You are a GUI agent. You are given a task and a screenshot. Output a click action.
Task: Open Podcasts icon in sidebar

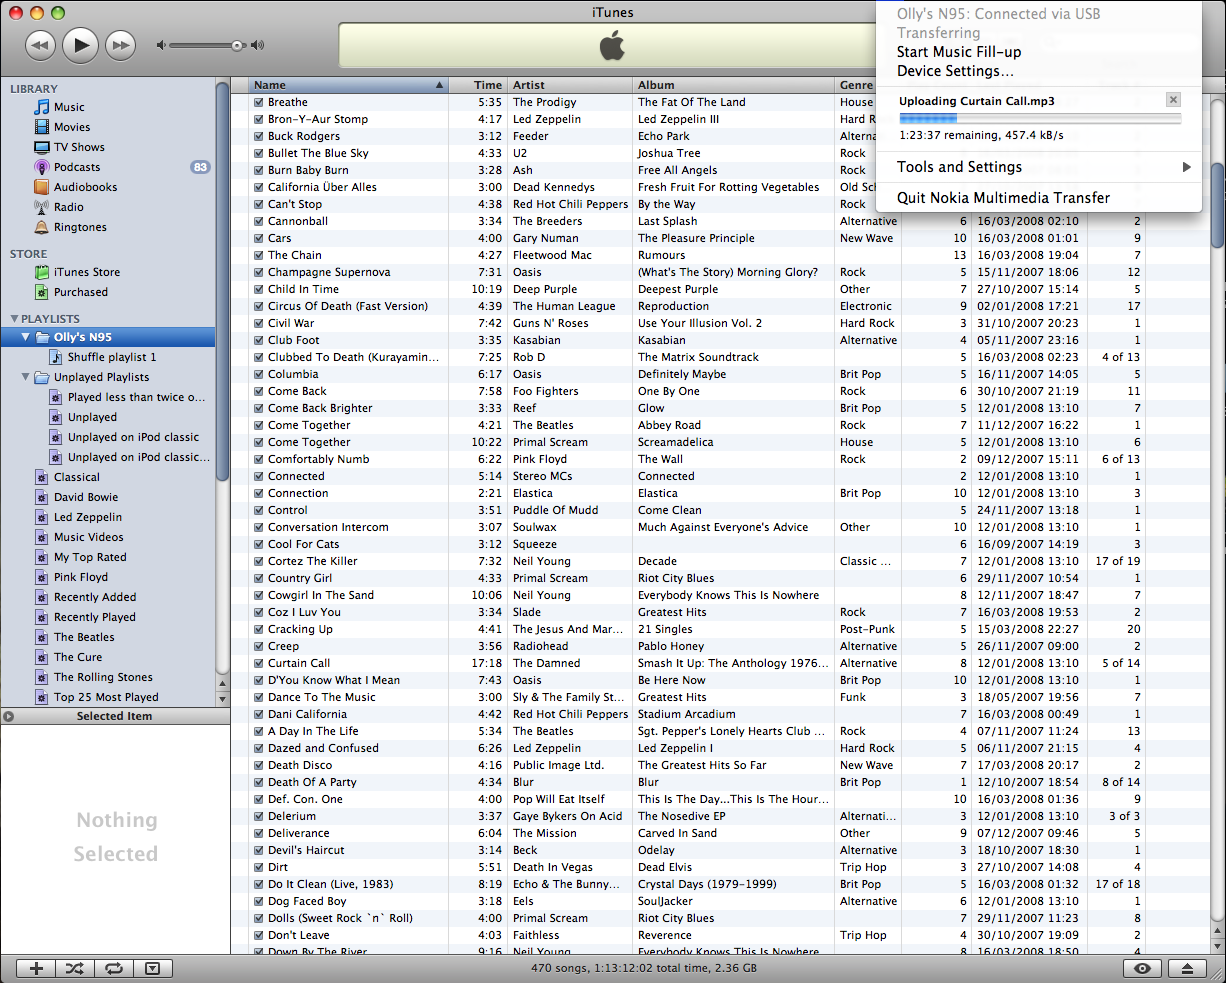tap(41, 167)
